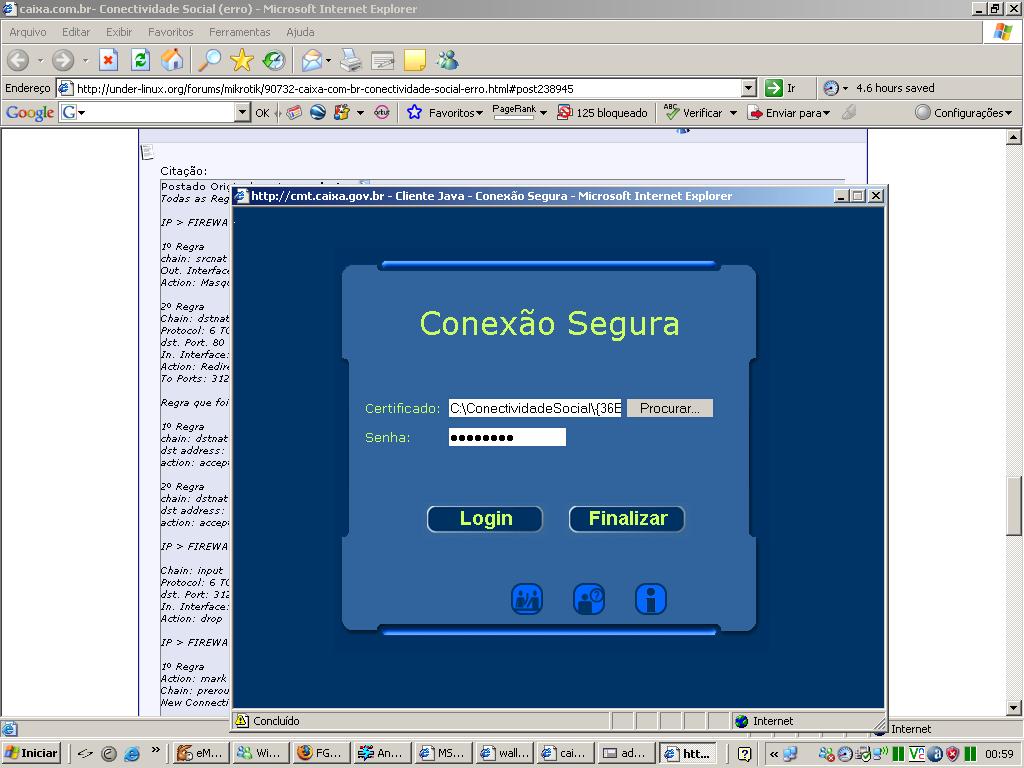Expand the quick launch chevron on taskbar

tap(155, 750)
